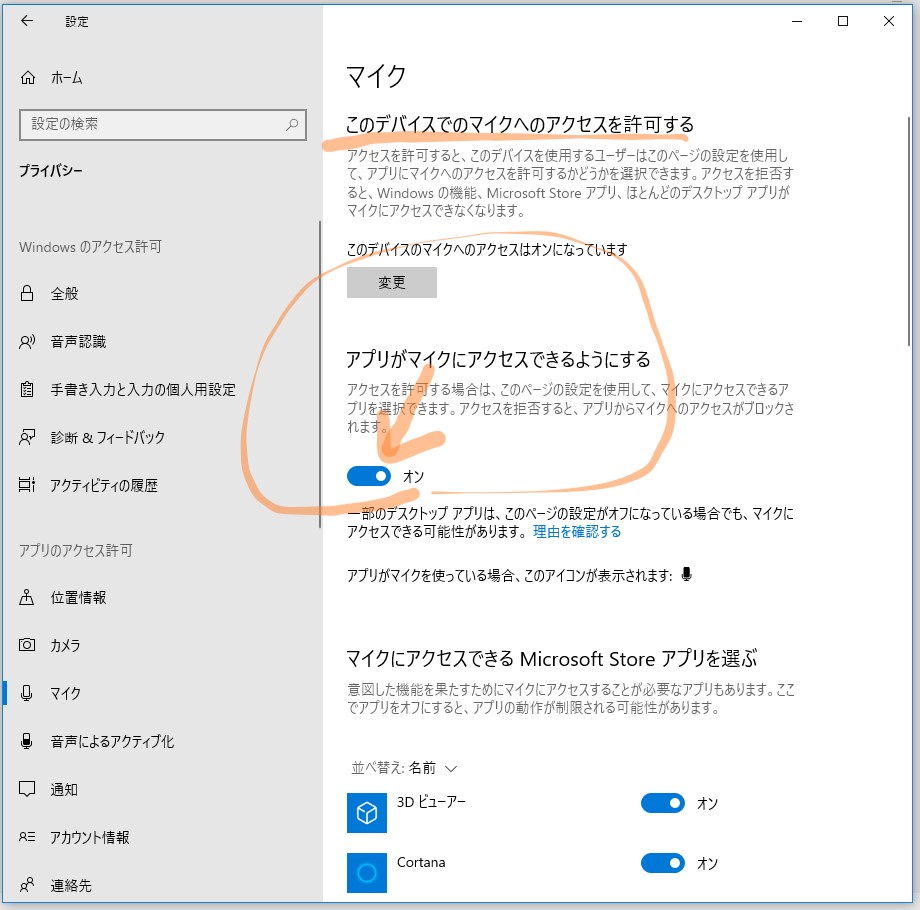920x910 pixels.
Task: Open 連絡先 settings page
Action: coord(163,885)
